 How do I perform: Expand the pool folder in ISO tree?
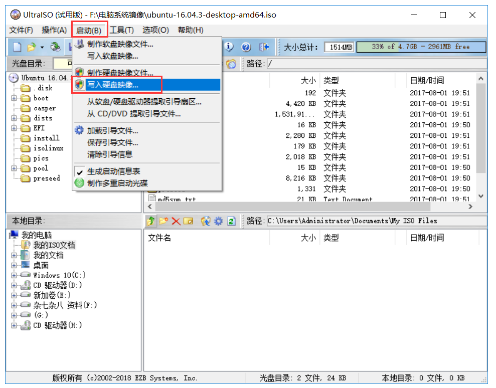click(14, 168)
